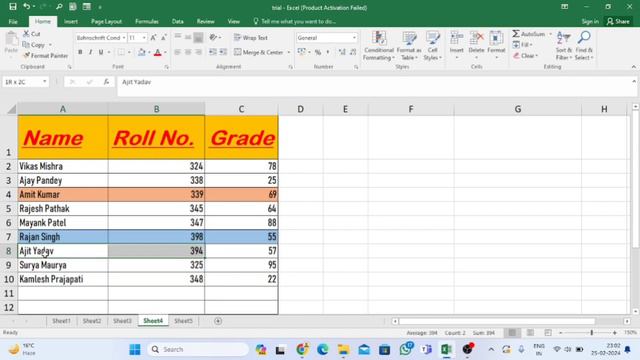640x360 pixels.
Task: Toggle Bold formatting
Action: (80, 52)
